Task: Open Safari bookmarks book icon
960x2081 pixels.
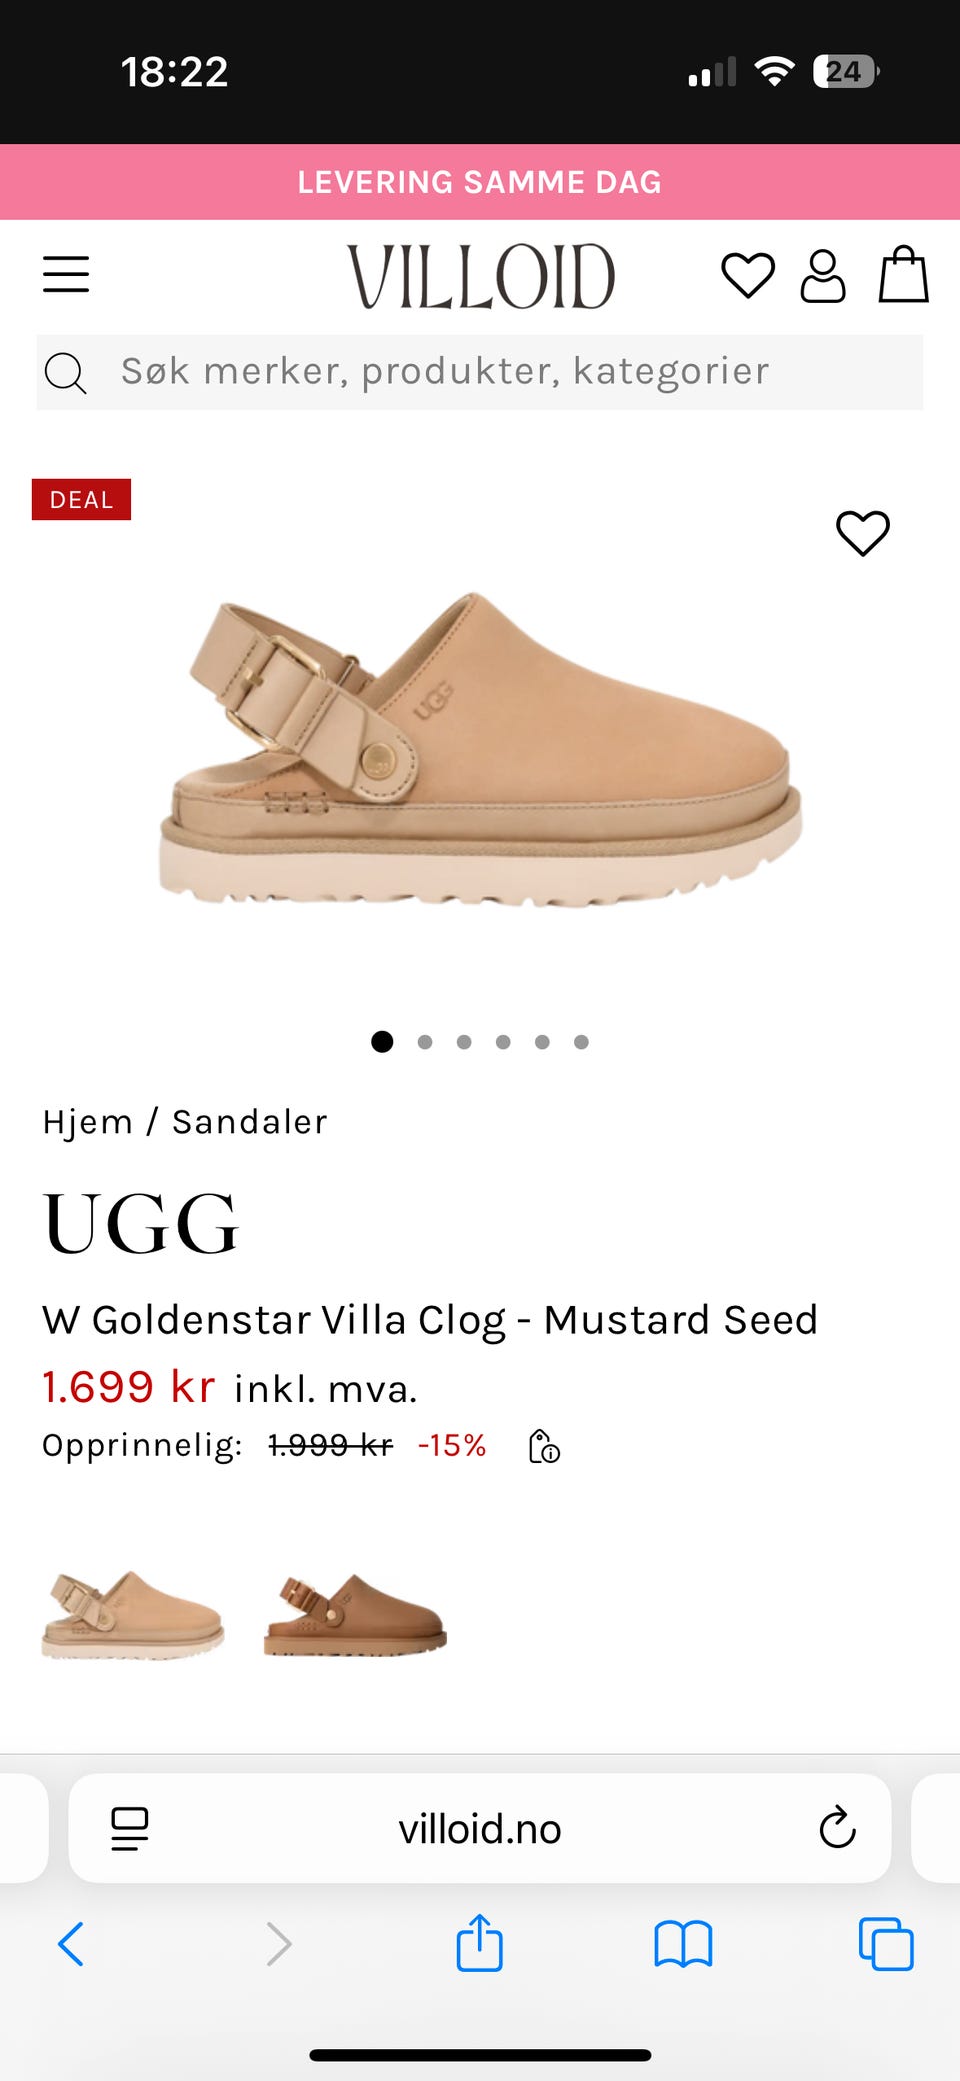Action: click(x=683, y=1945)
